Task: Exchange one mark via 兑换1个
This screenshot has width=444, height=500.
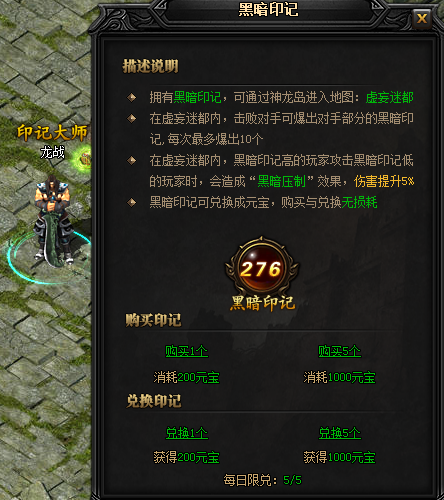Action: (x=187, y=433)
